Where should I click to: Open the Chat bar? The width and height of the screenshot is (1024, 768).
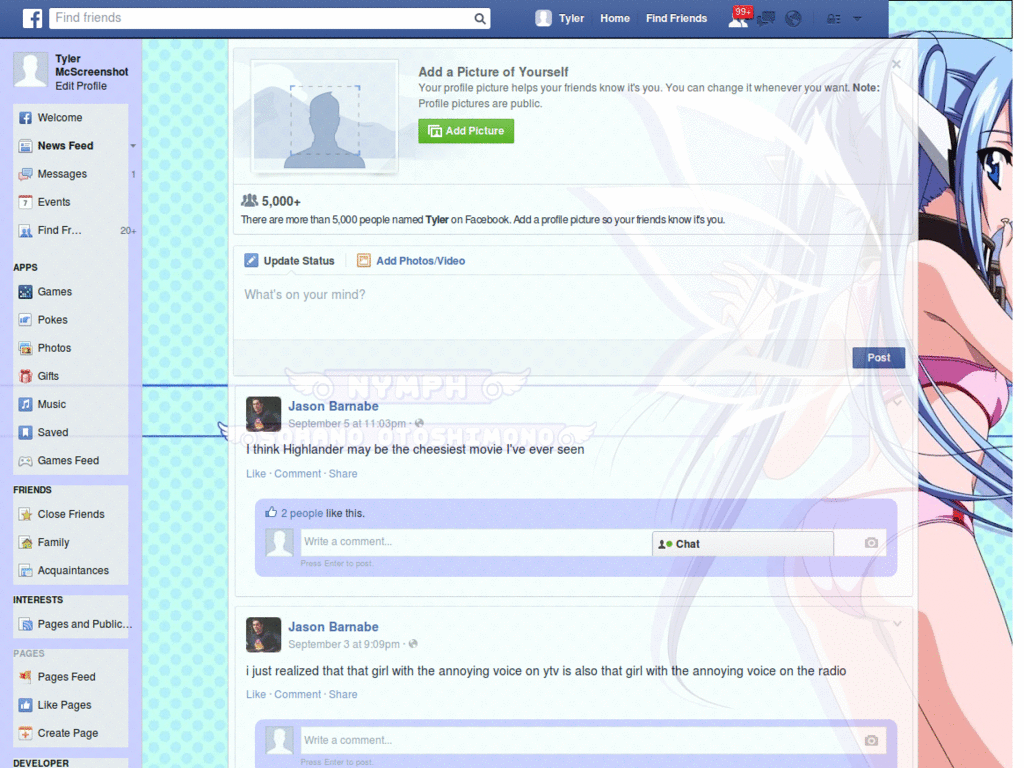tap(743, 544)
